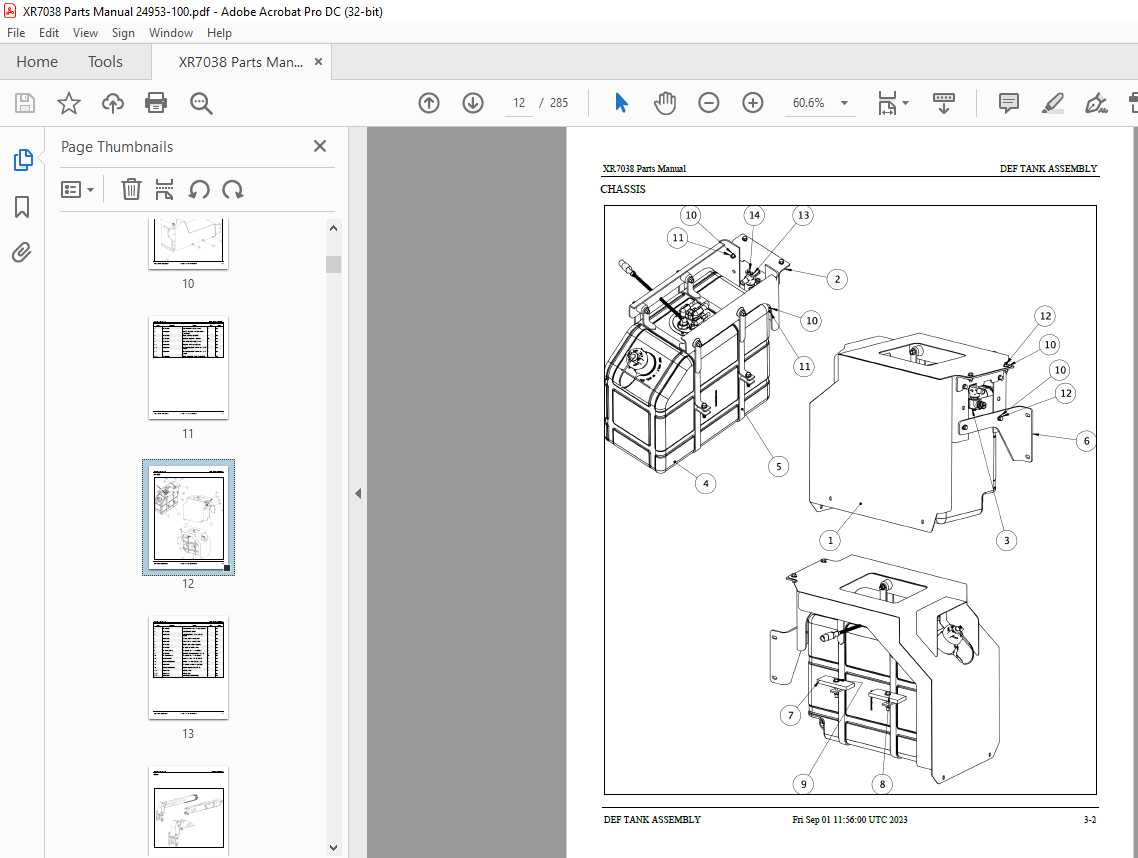Expand fit page options arrow
This screenshot has height=858, width=1138.
[905, 103]
